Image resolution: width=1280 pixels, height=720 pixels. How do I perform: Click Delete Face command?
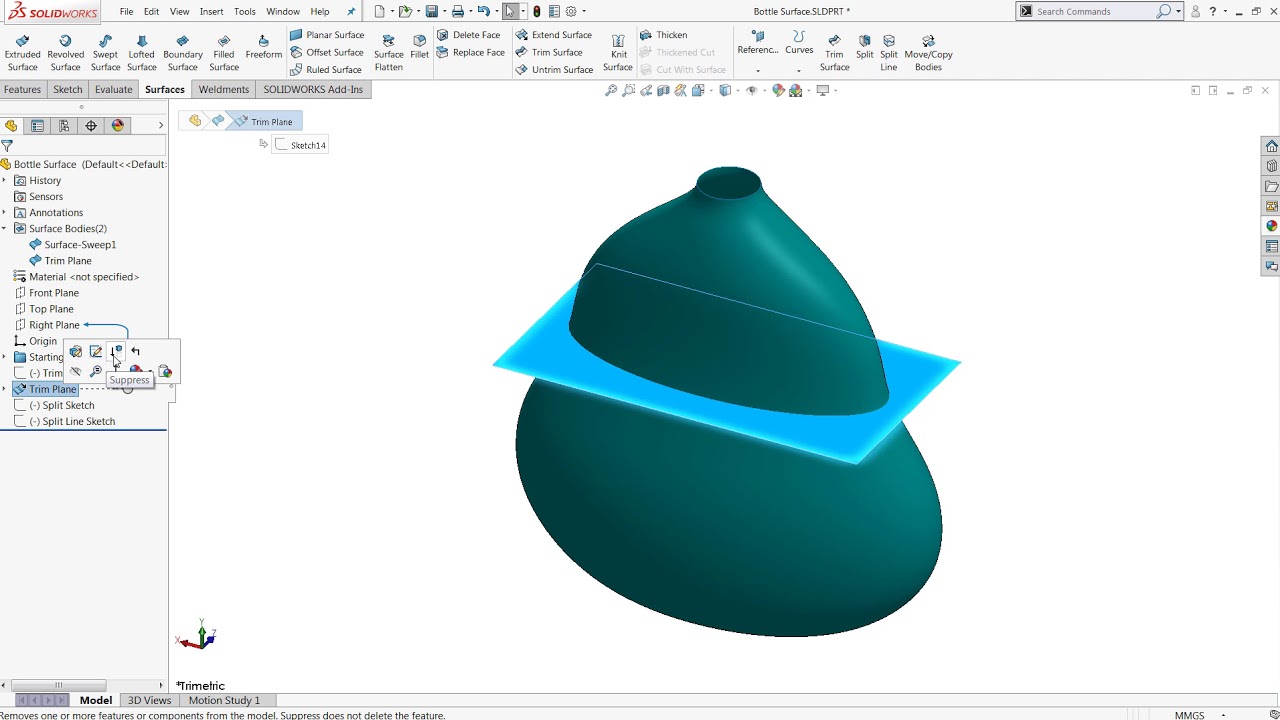point(468,35)
